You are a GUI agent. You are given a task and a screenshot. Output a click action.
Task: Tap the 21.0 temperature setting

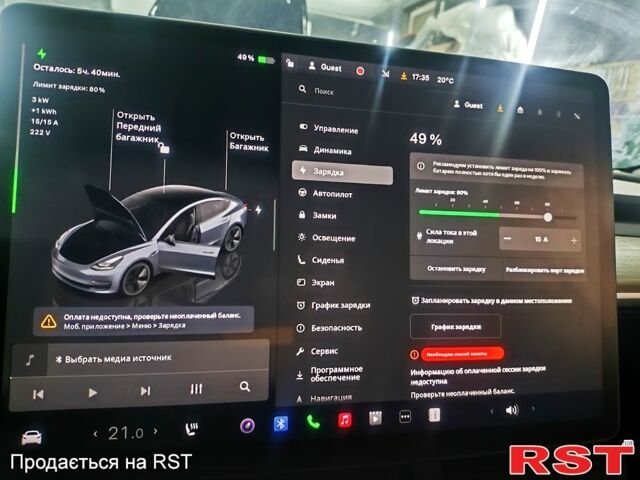126,433
